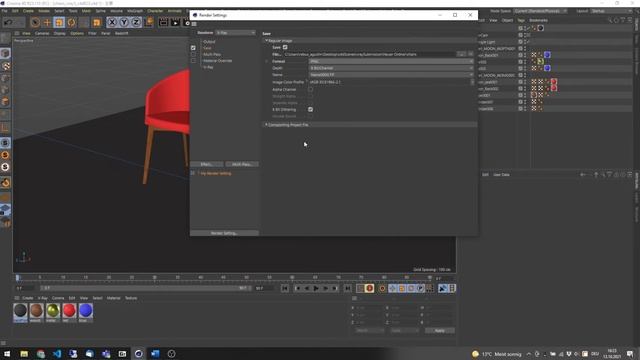Select the blue material sphere
The height and width of the screenshot is (360, 640).
pyautogui.click(x=85, y=311)
